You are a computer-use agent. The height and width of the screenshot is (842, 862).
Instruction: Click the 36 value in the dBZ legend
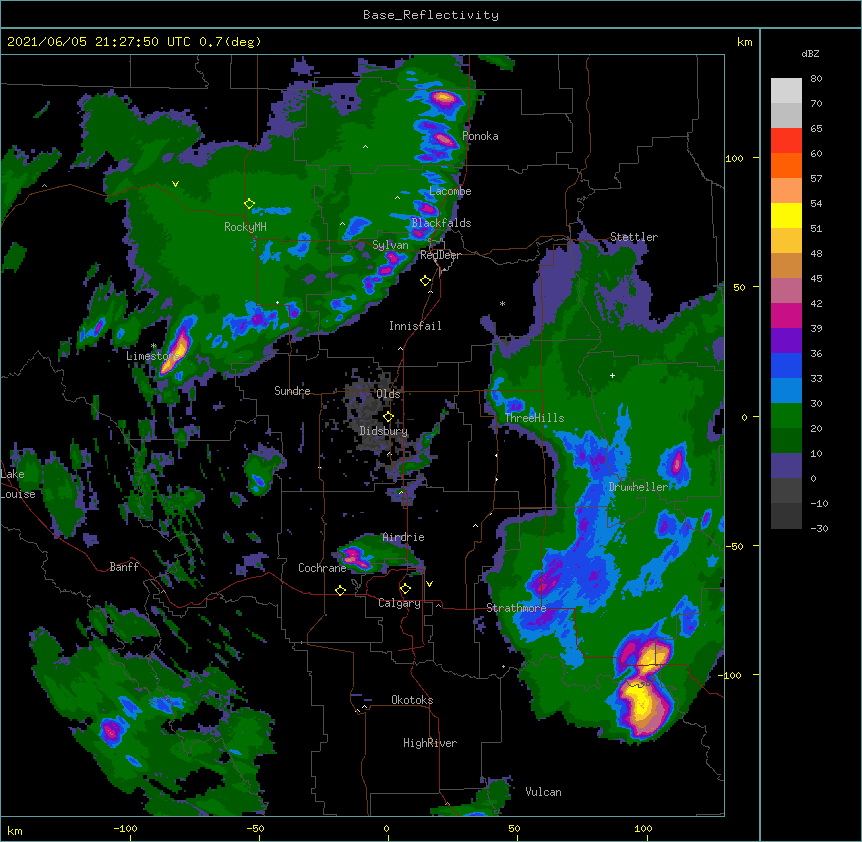pyautogui.click(x=816, y=353)
